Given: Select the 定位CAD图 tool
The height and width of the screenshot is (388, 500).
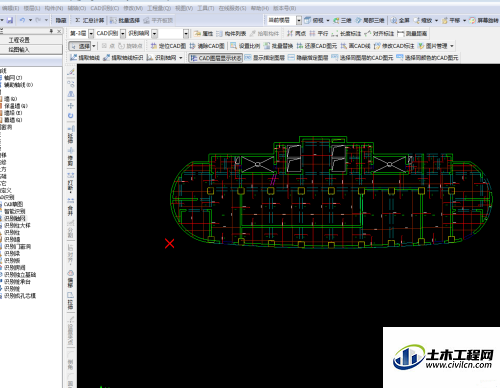Looking at the screenshot, I should pos(168,46).
